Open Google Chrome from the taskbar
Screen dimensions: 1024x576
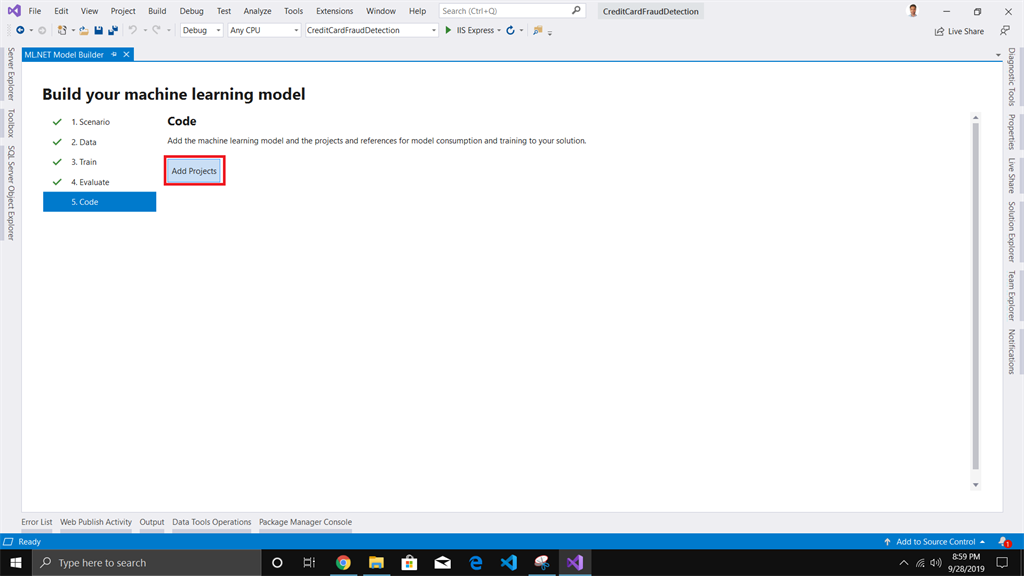click(x=343, y=562)
